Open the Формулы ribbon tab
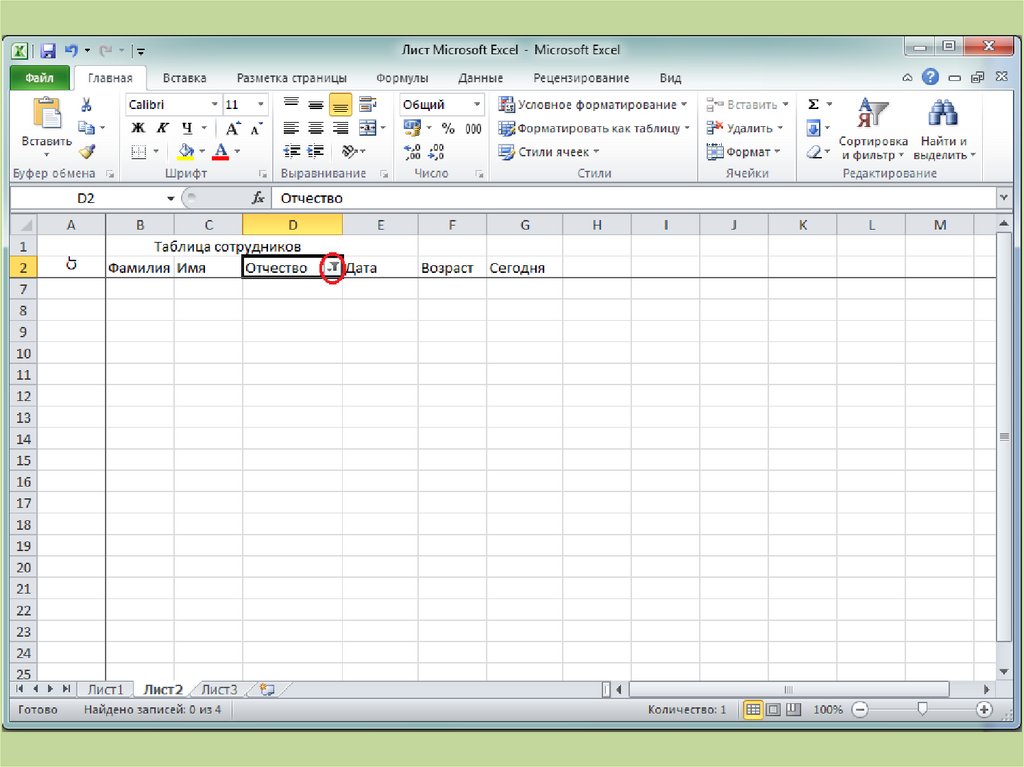Image resolution: width=1024 pixels, height=767 pixels. click(402, 78)
